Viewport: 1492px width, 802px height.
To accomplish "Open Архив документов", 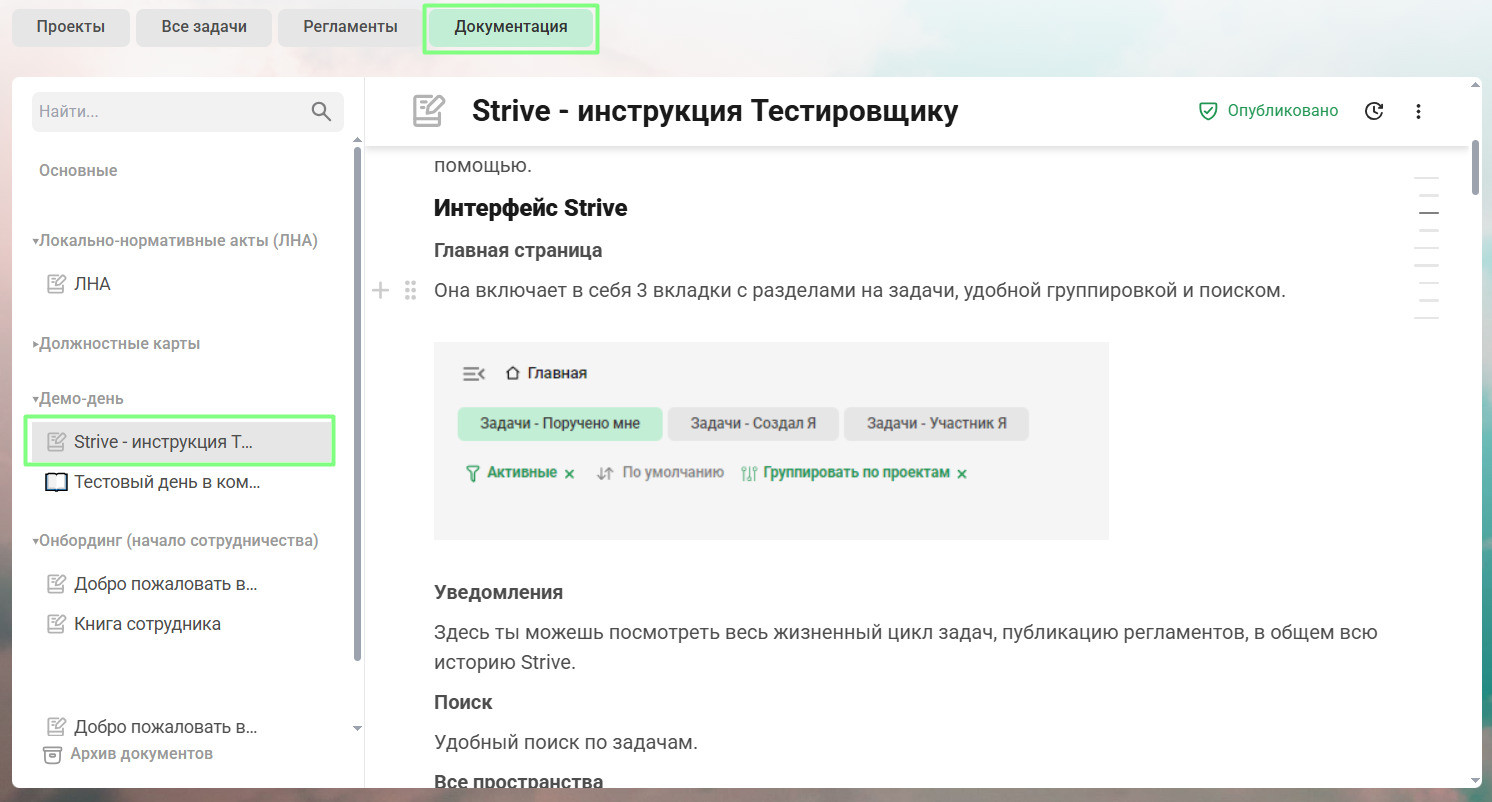I will [x=128, y=754].
